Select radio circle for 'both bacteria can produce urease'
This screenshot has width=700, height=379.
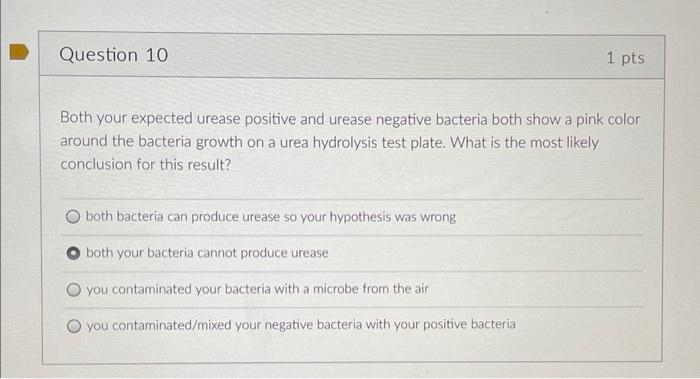pos(73,217)
